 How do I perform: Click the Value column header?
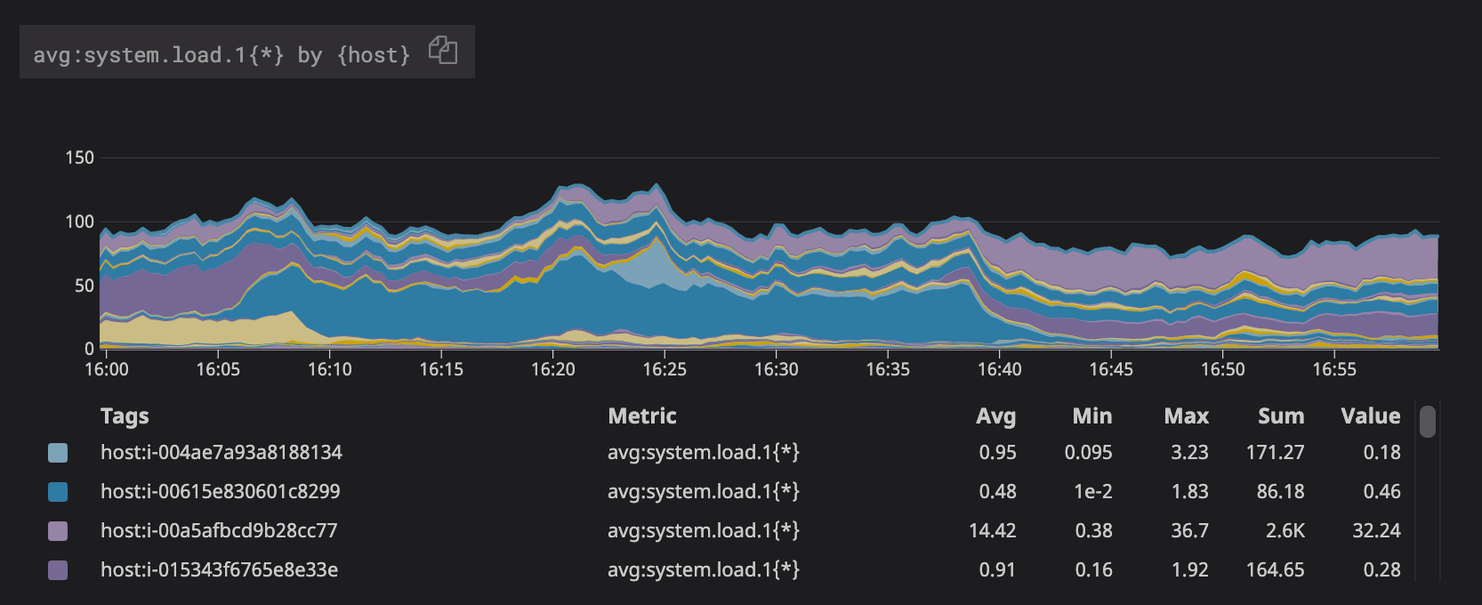coord(1370,416)
